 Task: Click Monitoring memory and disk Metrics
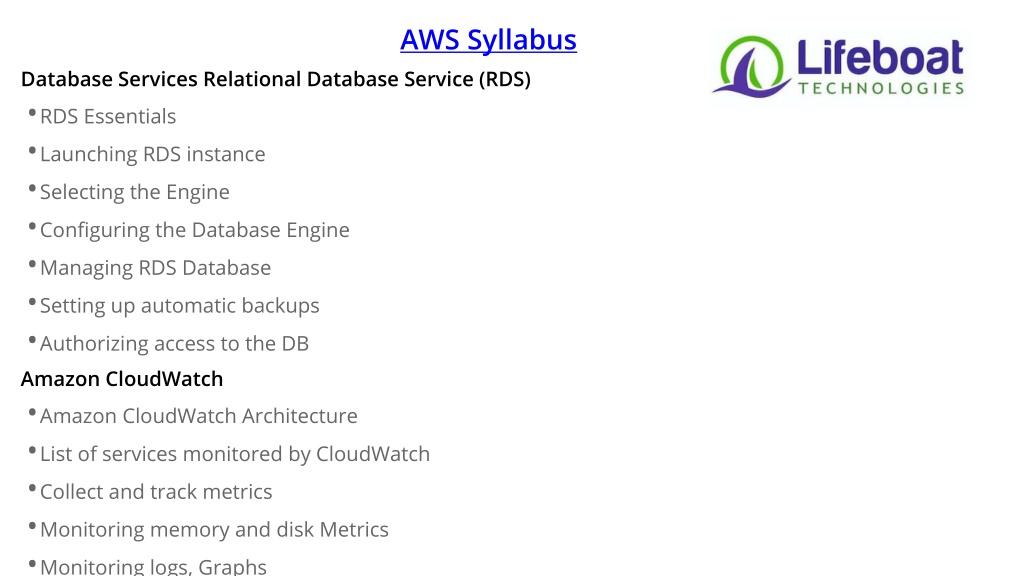[214, 530]
